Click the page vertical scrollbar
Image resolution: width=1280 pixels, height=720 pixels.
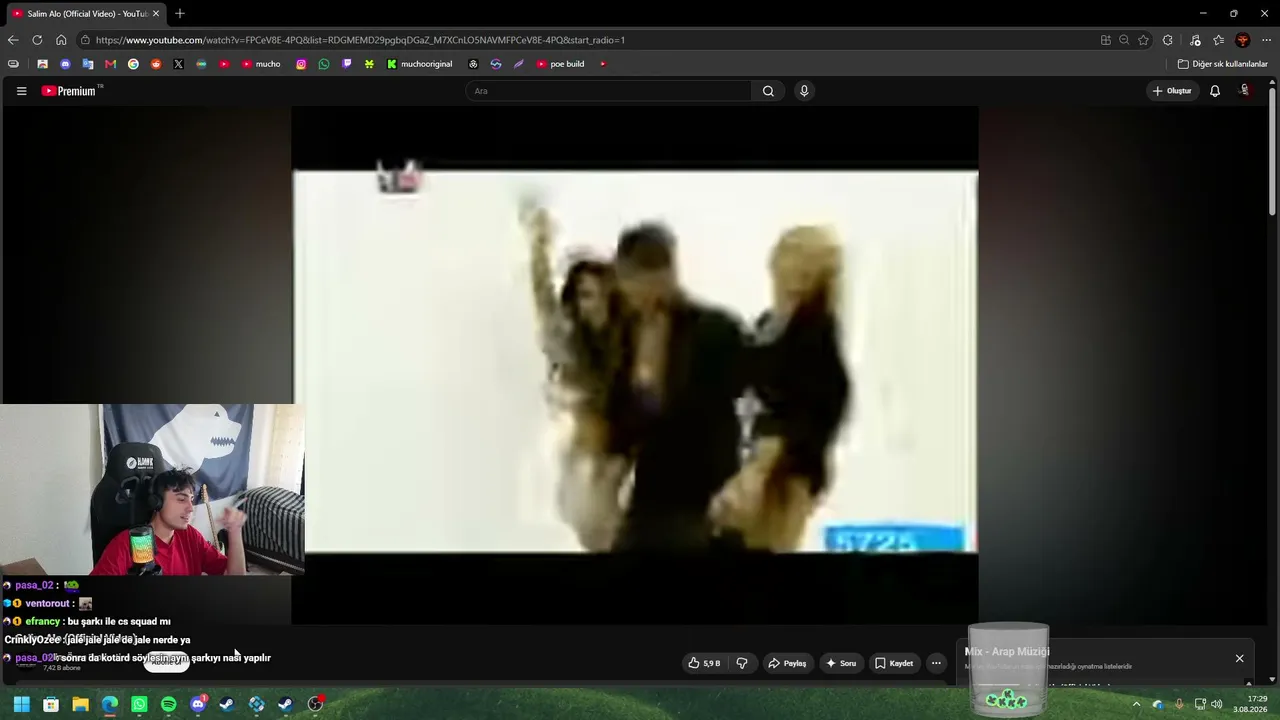pyautogui.click(x=1273, y=150)
